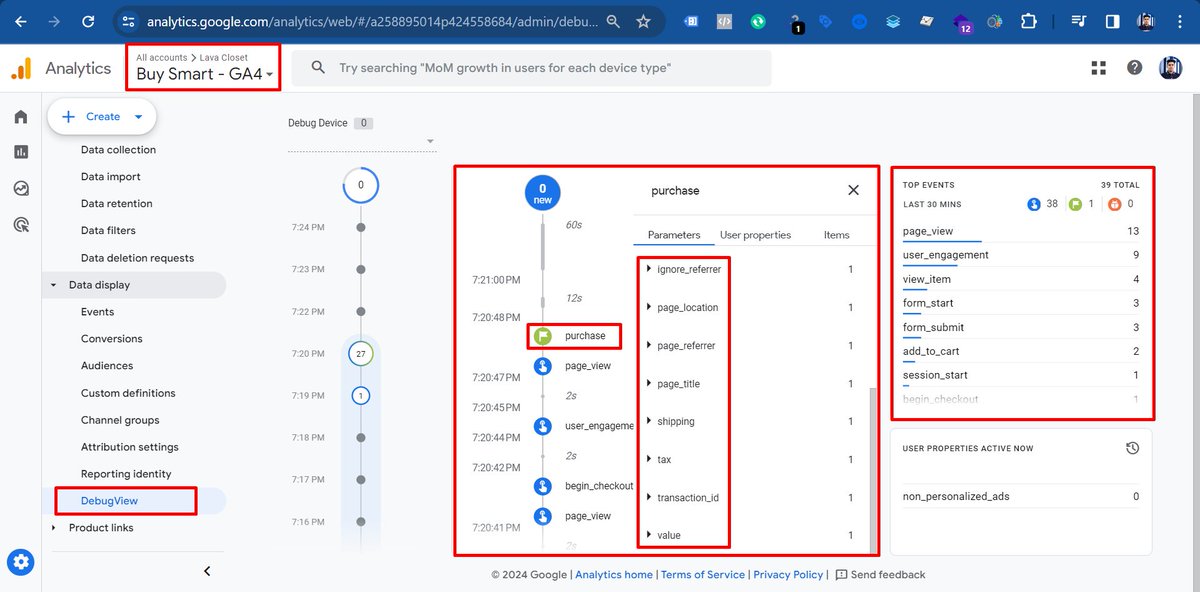Select the 7:19 PM minute bubble with 1 event
1200x592 pixels.
[361, 396]
